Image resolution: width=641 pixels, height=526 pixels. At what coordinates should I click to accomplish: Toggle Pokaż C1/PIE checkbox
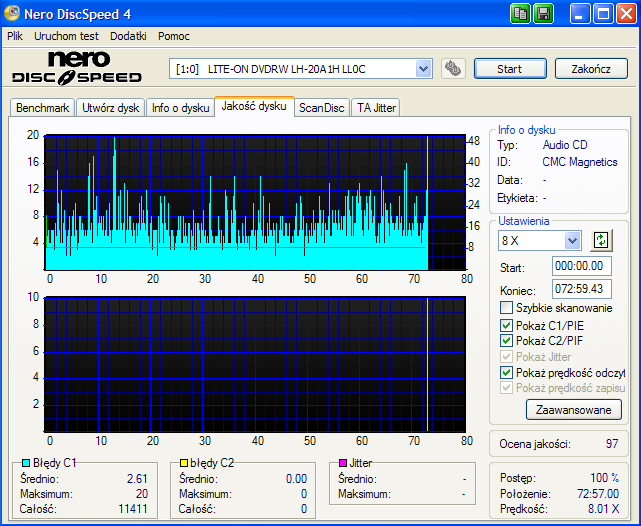(506, 325)
